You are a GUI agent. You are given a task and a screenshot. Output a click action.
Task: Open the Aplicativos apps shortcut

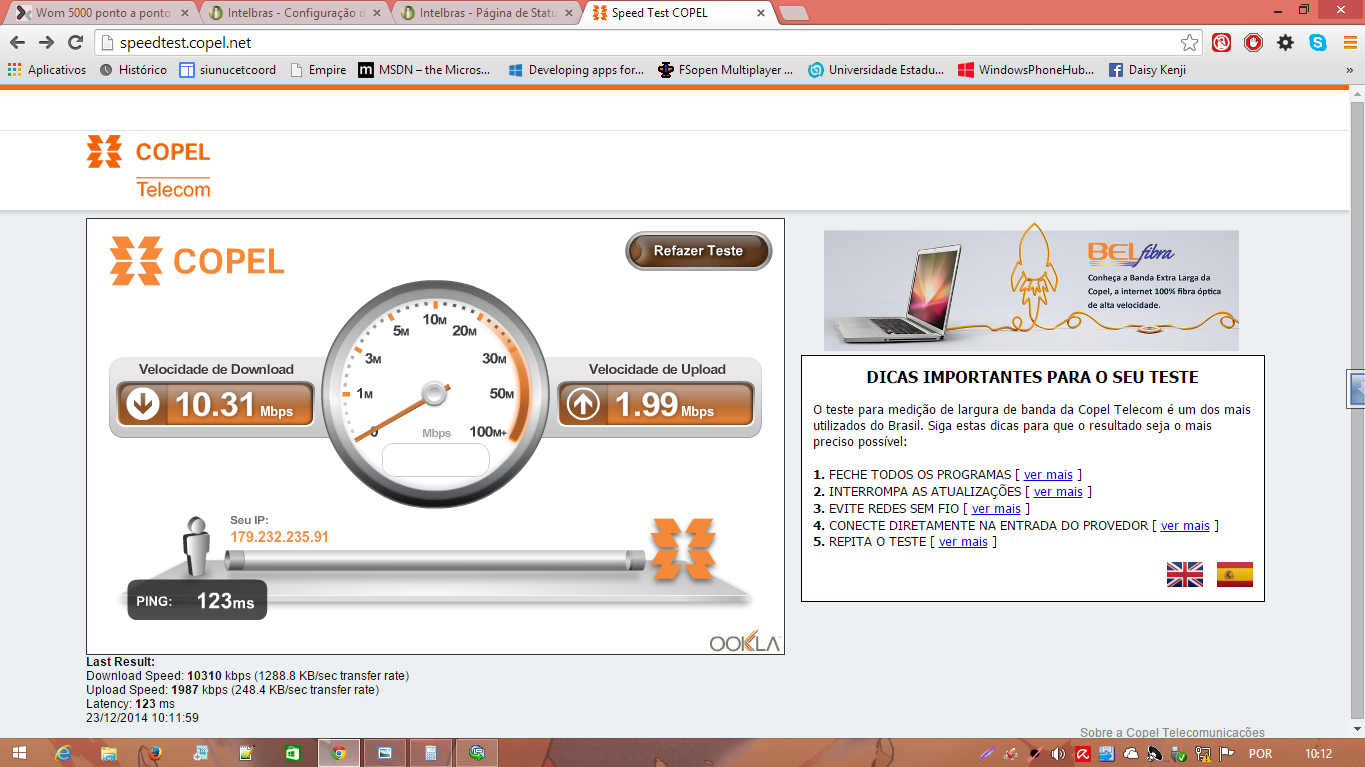click(47, 70)
